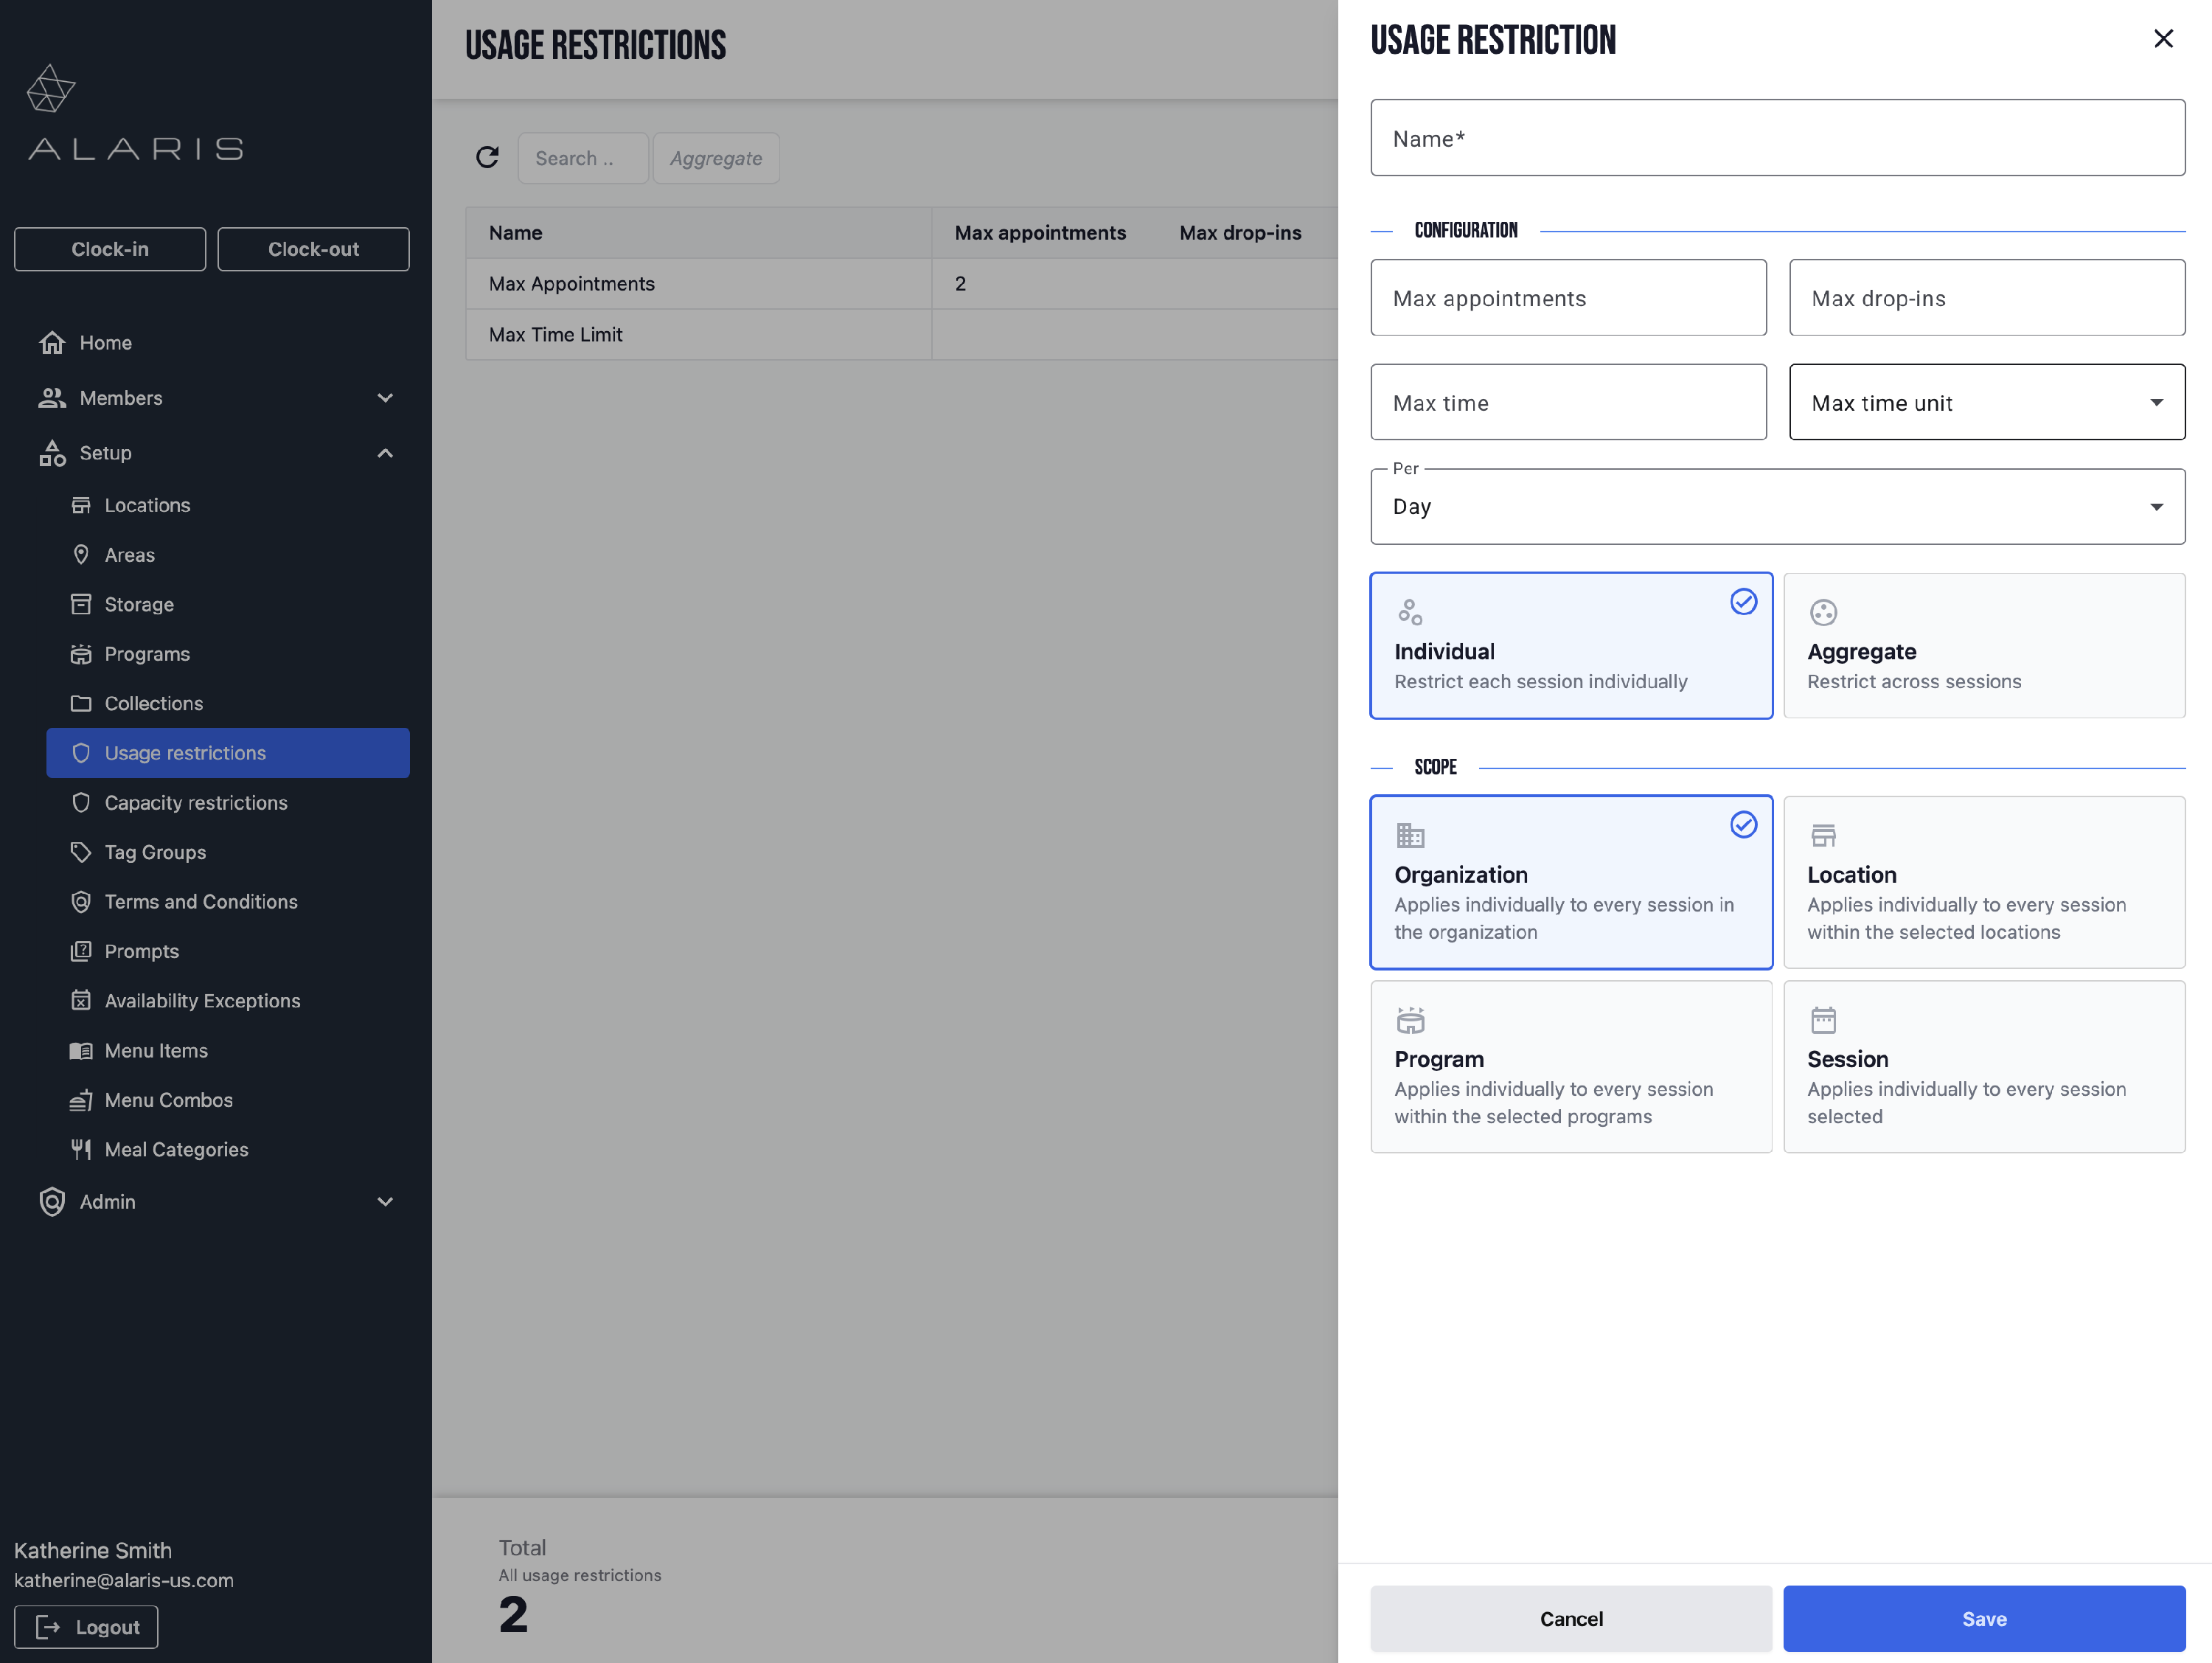
Task: Click the Storage box icon
Action: pyautogui.click(x=81, y=604)
